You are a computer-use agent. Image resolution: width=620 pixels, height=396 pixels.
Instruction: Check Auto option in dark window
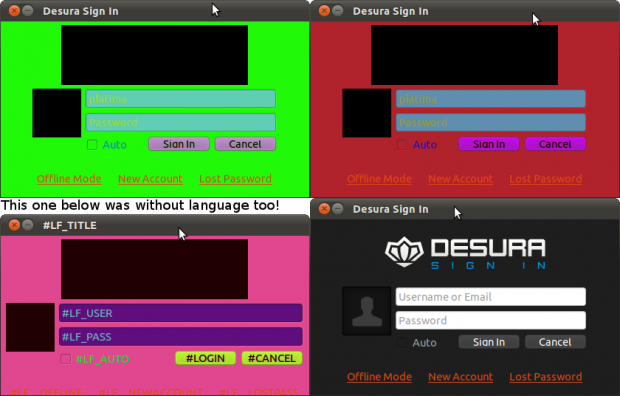[402, 343]
